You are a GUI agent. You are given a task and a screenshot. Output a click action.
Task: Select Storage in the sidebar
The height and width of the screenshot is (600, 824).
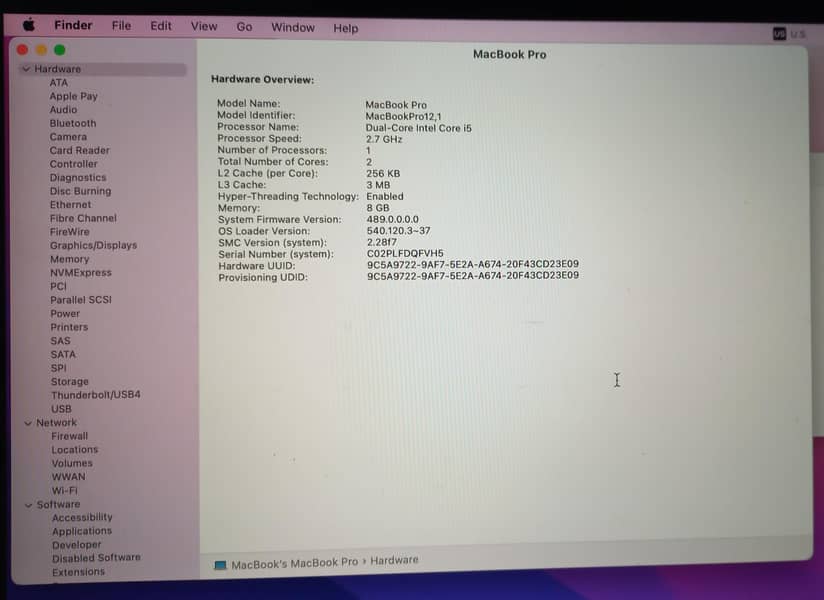click(70, 382)
